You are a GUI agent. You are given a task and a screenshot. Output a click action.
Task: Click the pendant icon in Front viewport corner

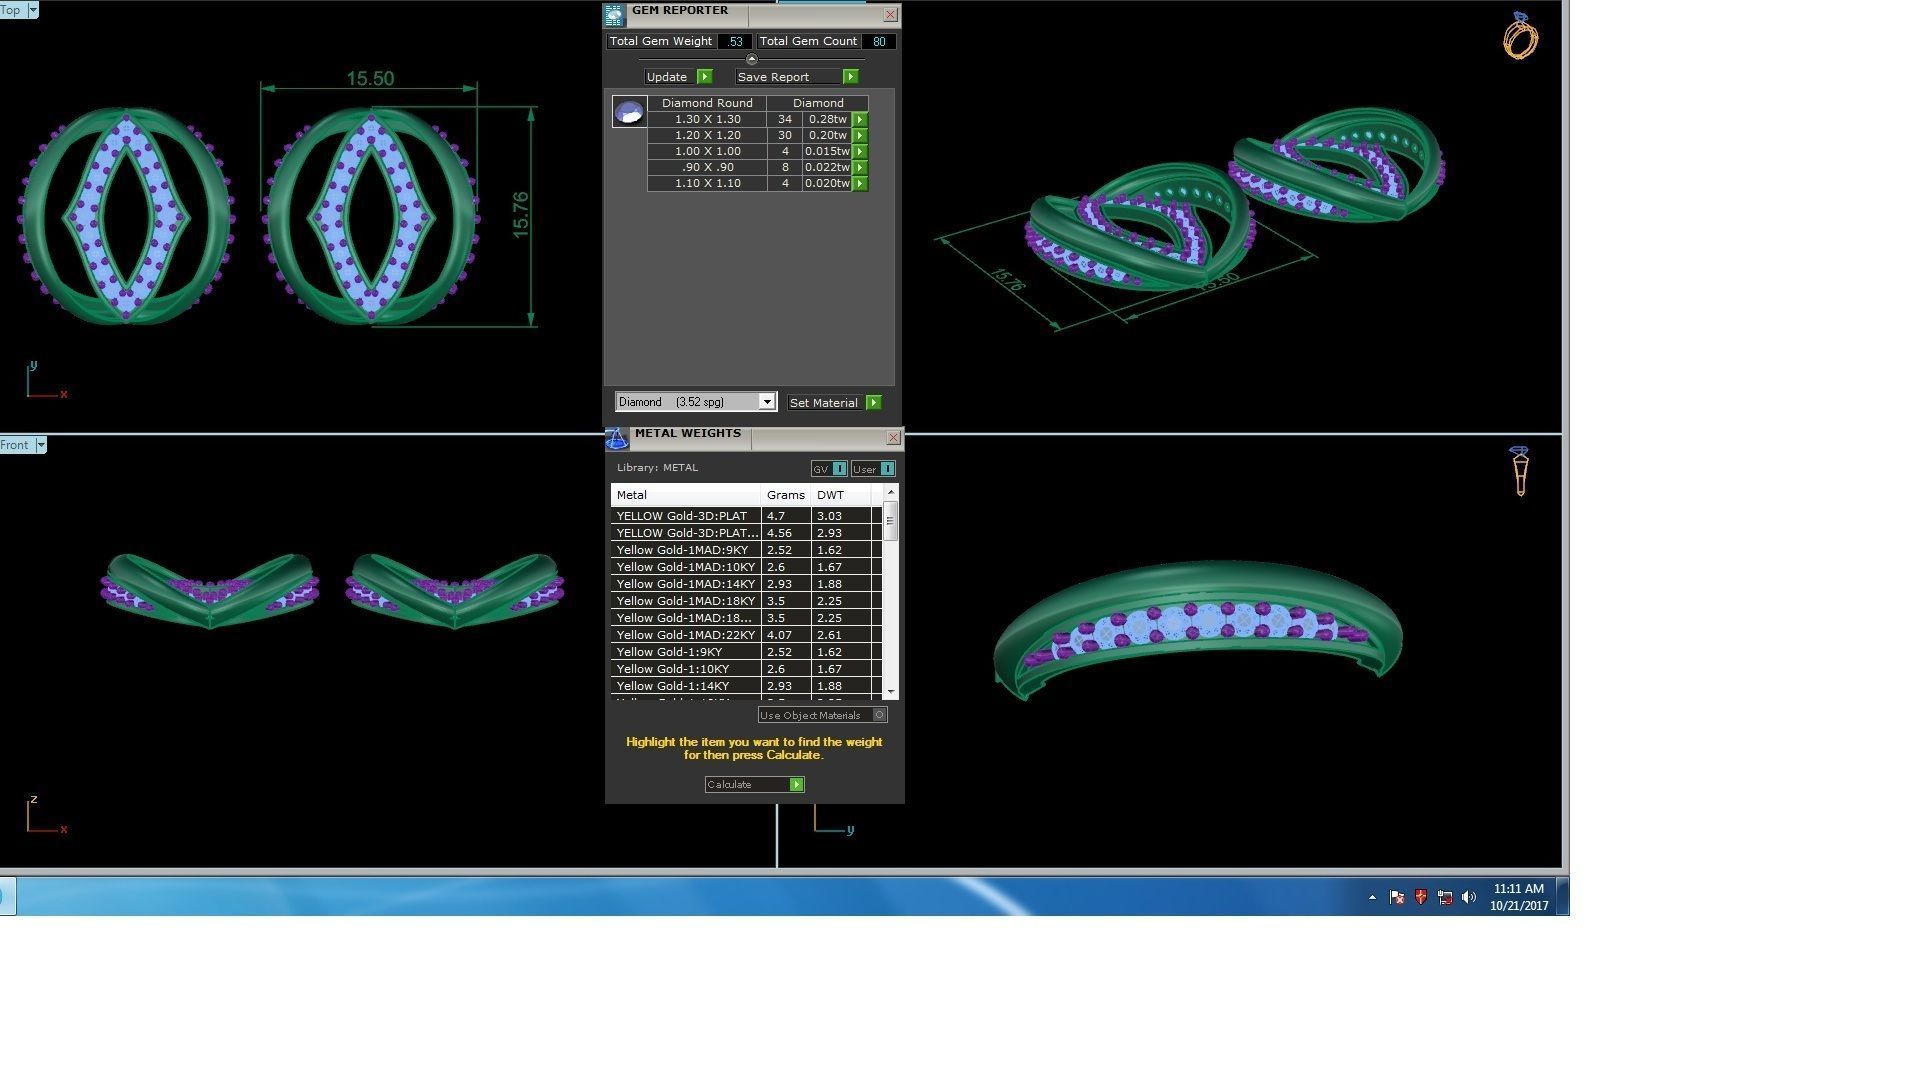[x=1520, y=471]
